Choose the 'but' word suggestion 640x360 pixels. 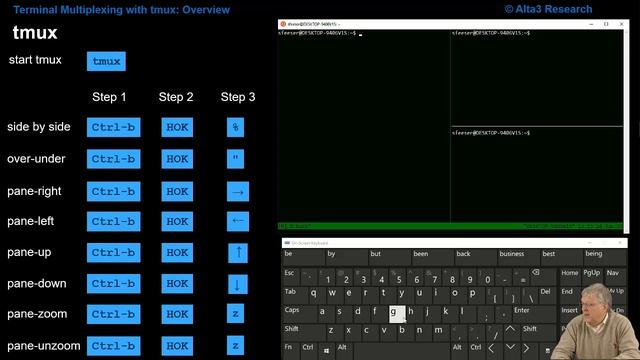pyautogui.click(x=389, y=257)
